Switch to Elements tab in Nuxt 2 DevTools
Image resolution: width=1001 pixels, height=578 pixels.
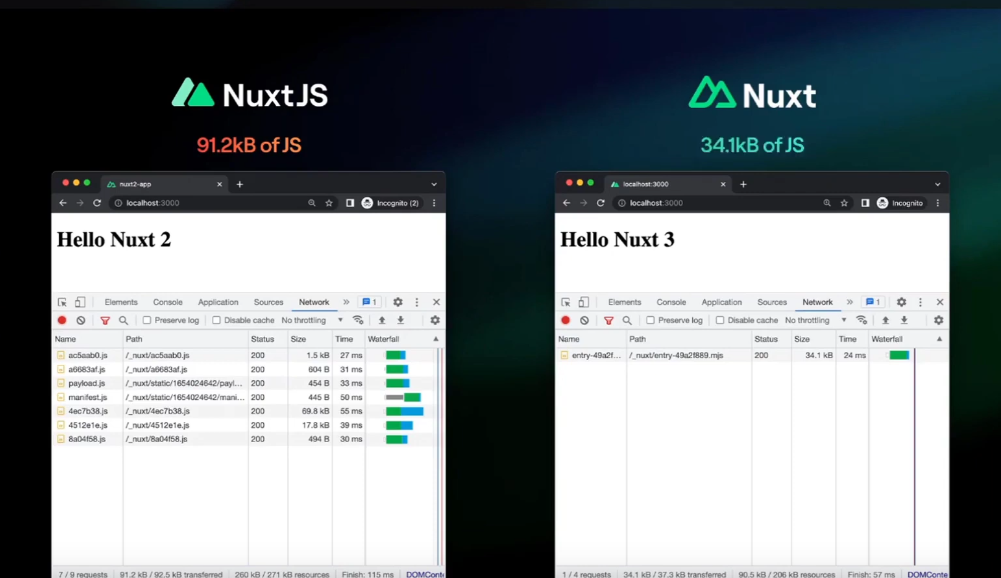[x=121, y=302]
